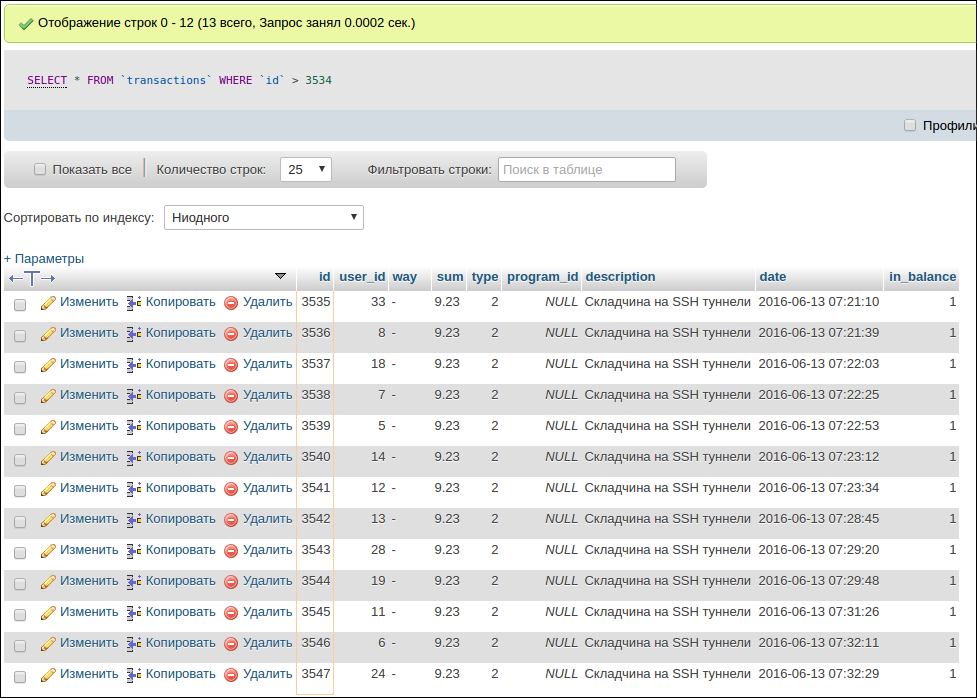The width and height of the screenshot is (977, 698).
Task: Click the date cell 2016-06-13 07:23:12
Action: pyautogui.click(x=819, y=457)
